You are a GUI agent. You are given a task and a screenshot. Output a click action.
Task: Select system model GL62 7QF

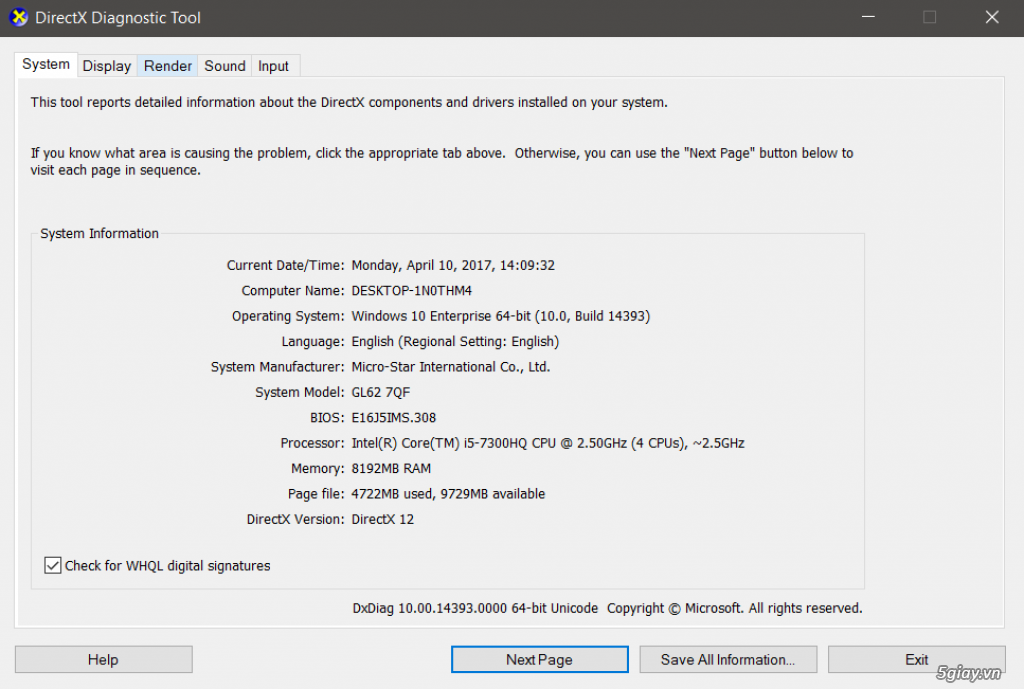click(381, 393)
